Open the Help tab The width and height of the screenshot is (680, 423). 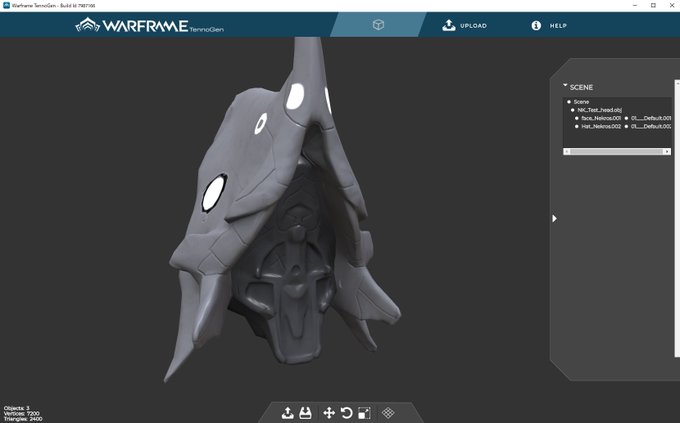[549, 26]
